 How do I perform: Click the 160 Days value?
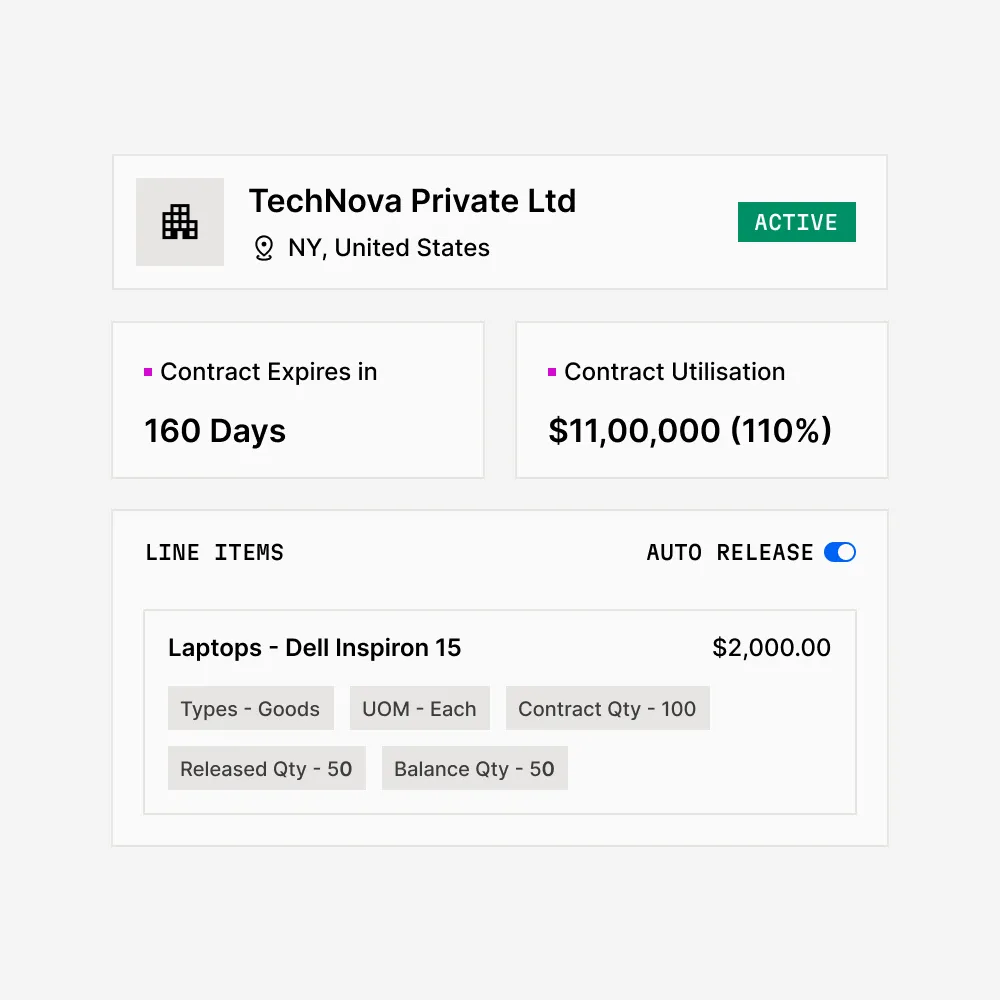[215, 431]
